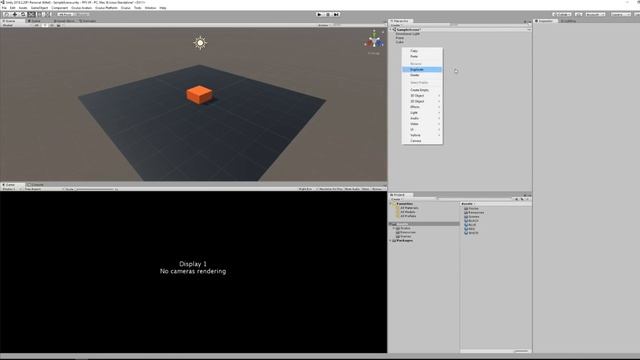Open the Hierarchy Create dropdown

(396, 25)
